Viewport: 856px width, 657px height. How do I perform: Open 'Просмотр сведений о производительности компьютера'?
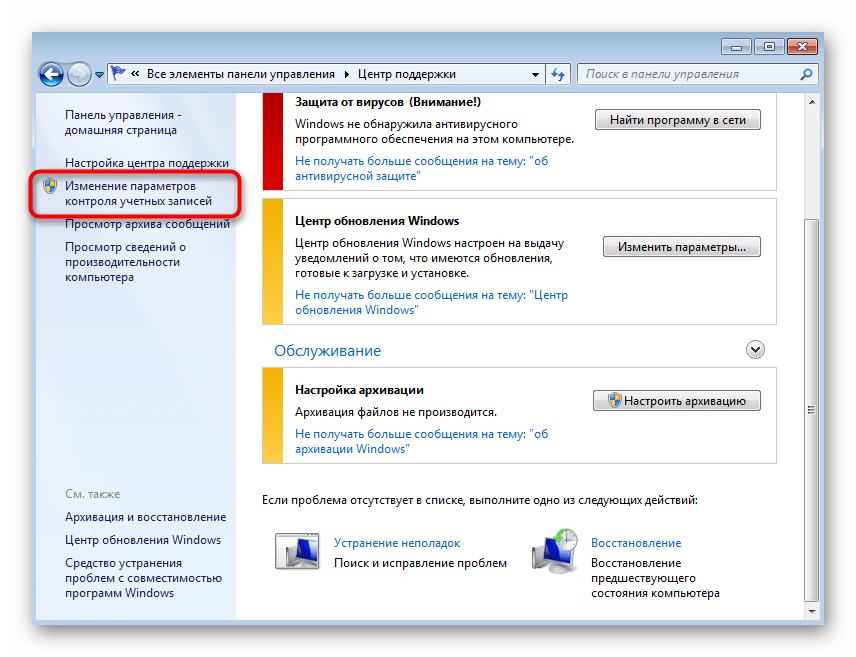(x=126, y=262)
